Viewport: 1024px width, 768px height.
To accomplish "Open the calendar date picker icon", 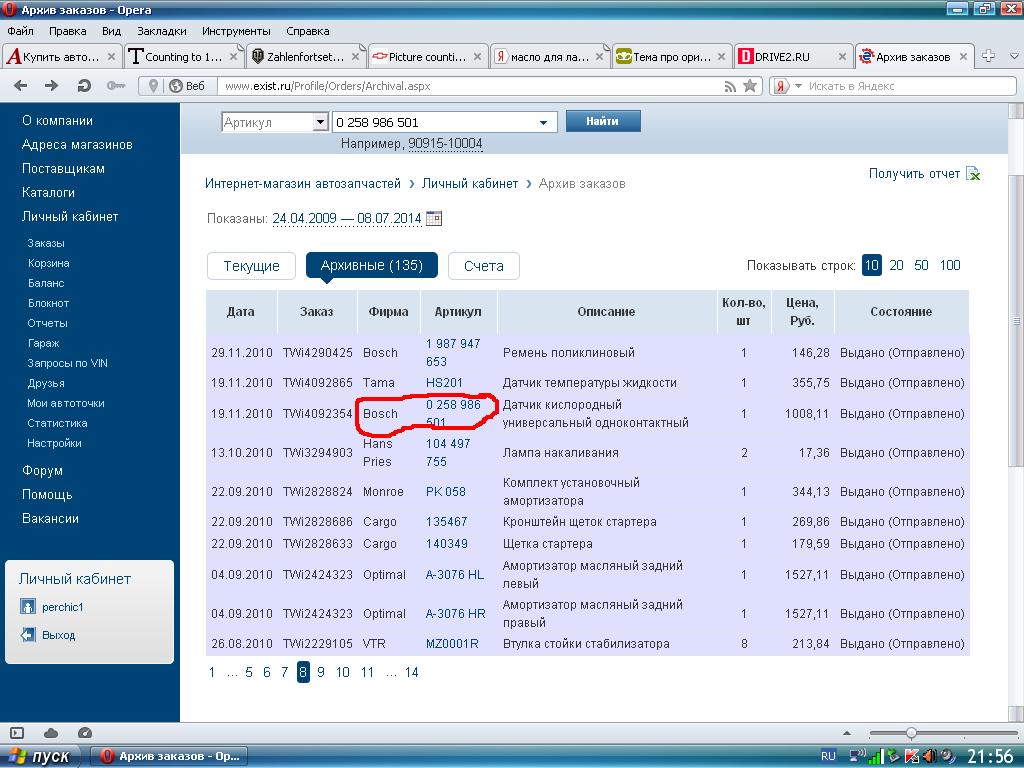I will (434, 218).
